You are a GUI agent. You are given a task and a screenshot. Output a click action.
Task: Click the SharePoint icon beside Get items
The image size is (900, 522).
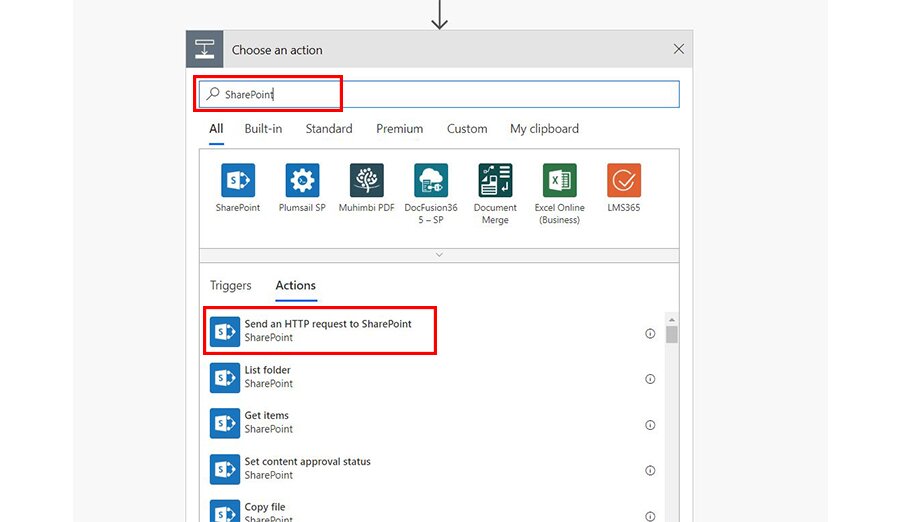click(224, 423)
